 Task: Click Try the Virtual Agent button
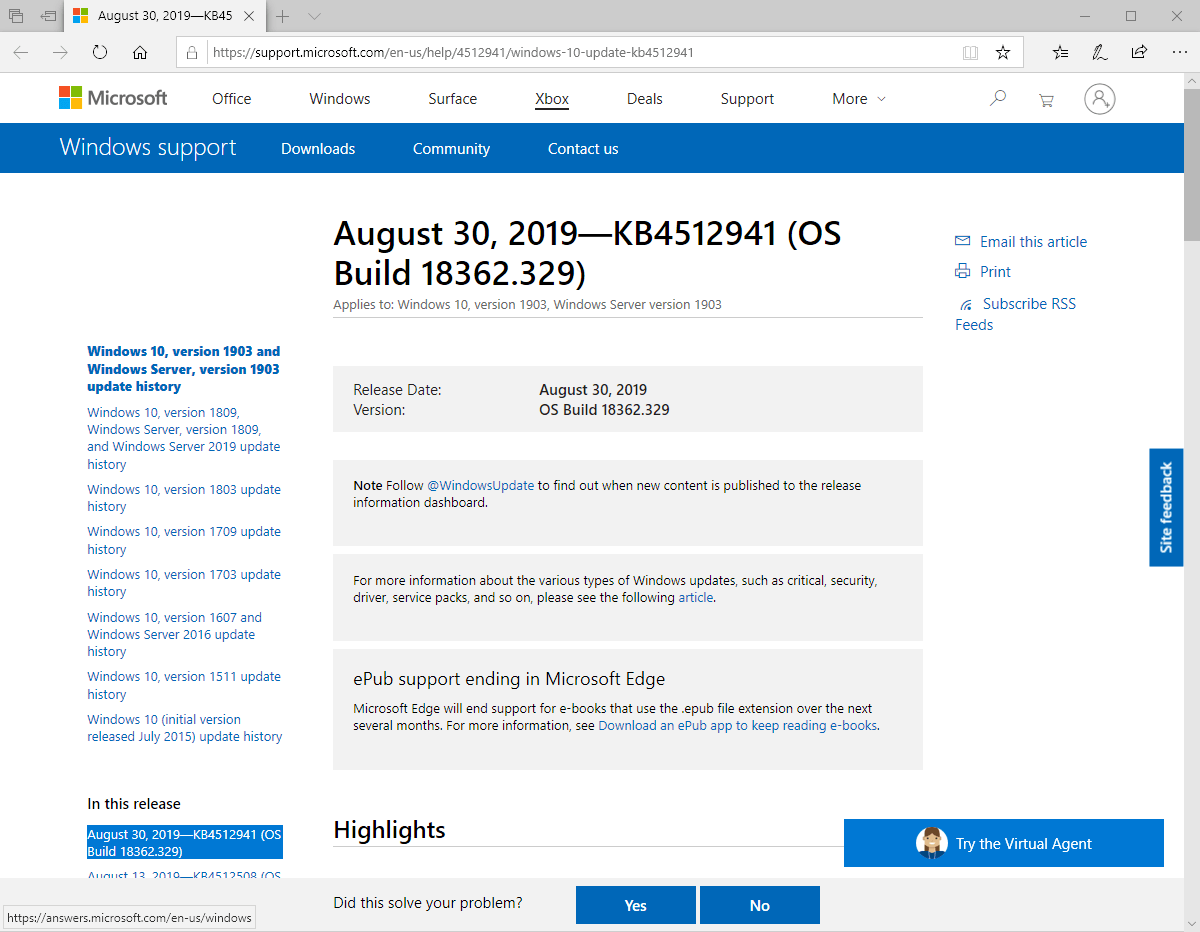1004,843
